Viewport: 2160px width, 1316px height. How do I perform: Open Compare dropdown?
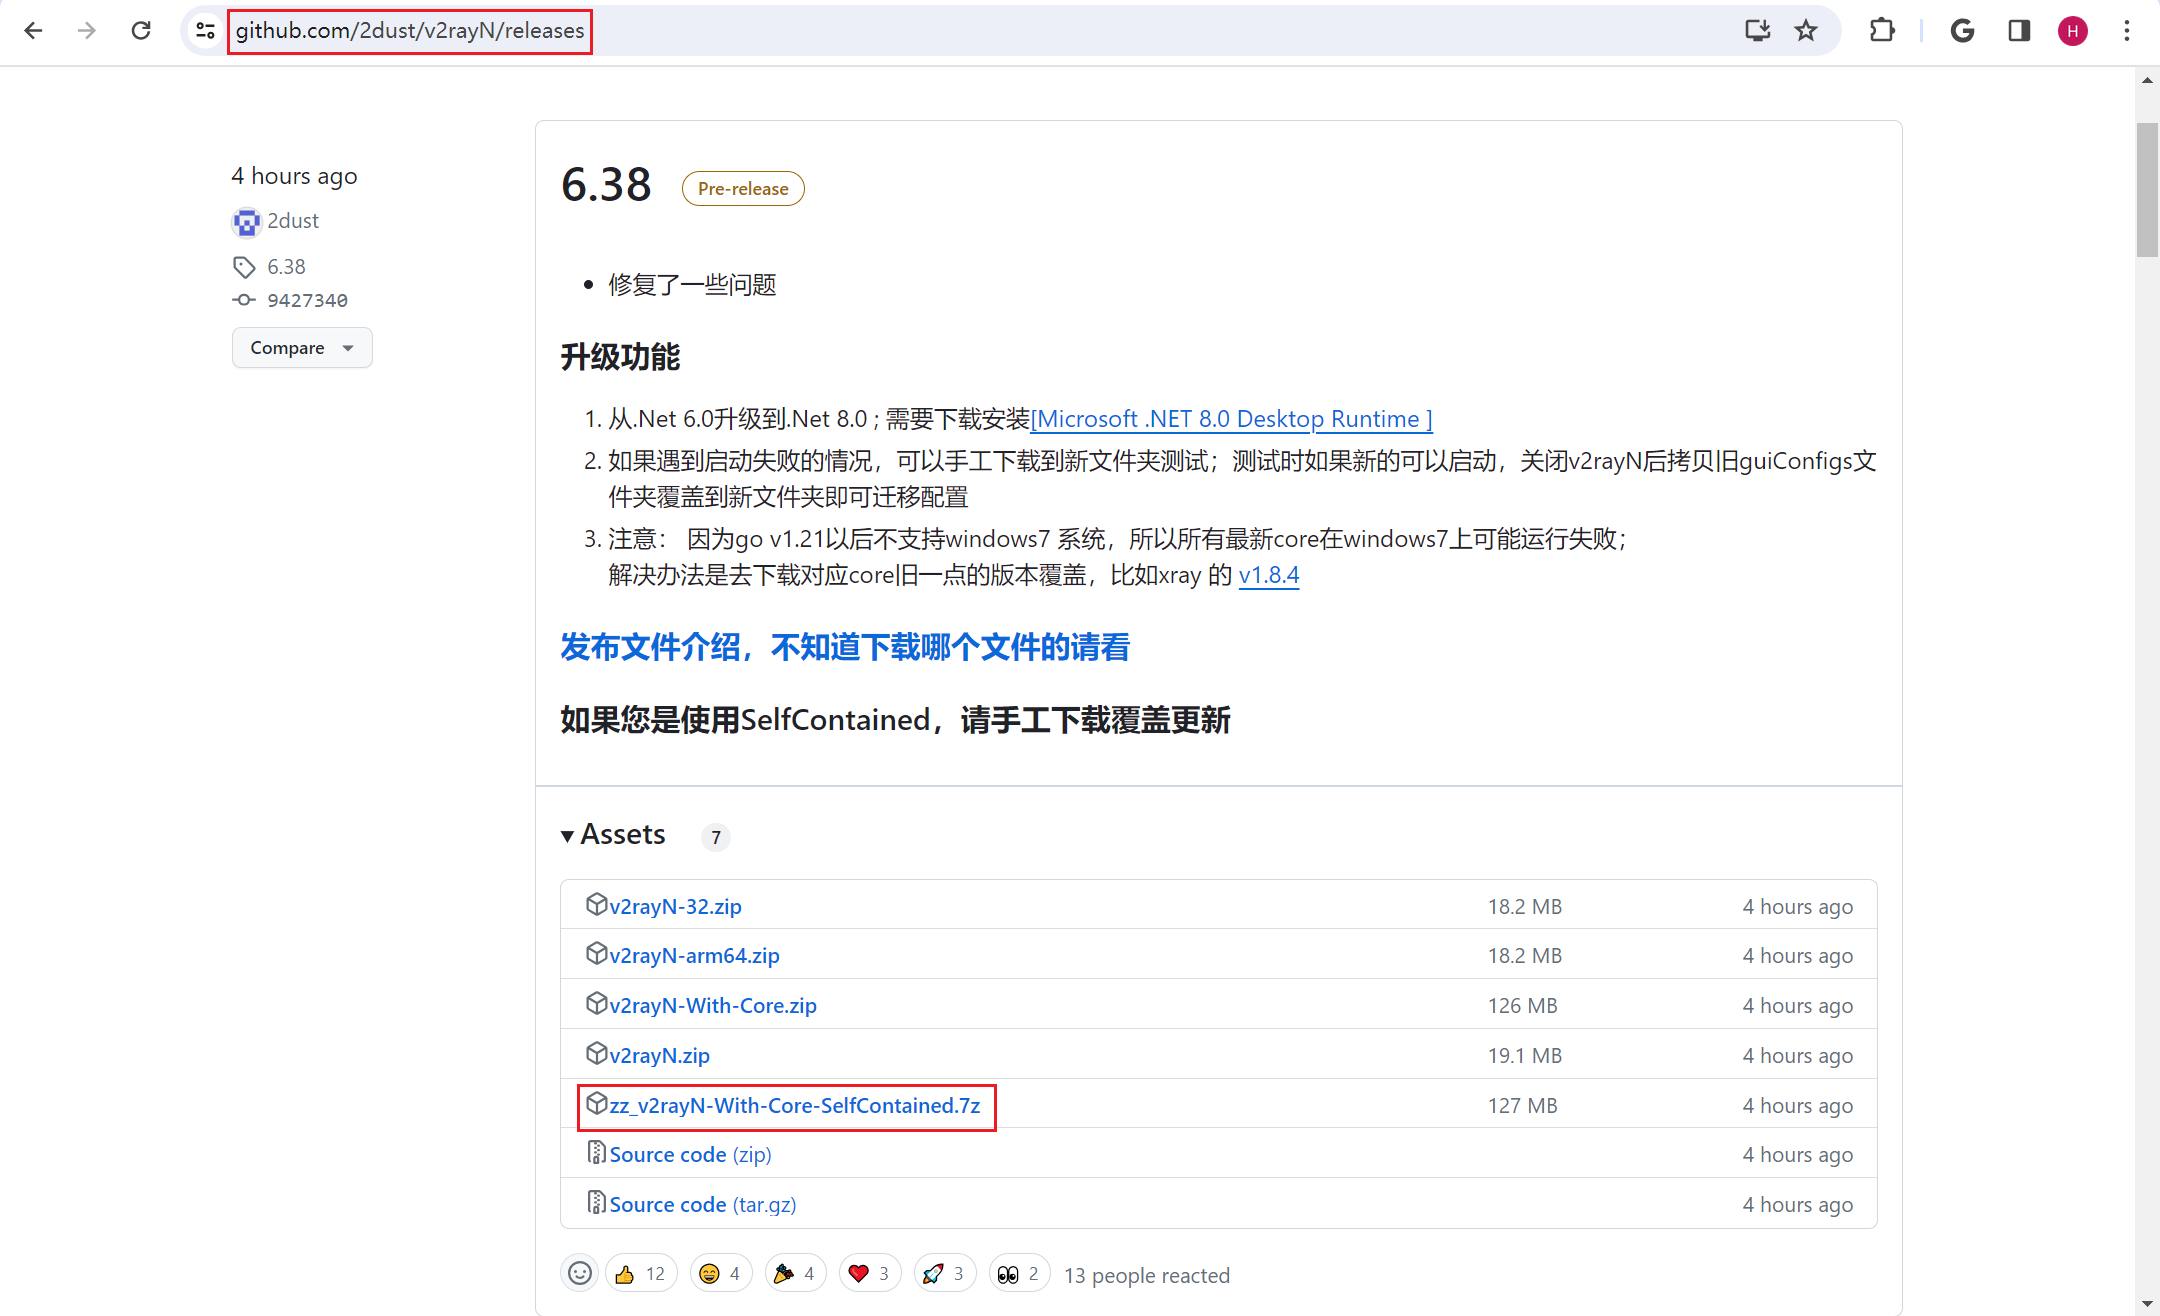302,348
